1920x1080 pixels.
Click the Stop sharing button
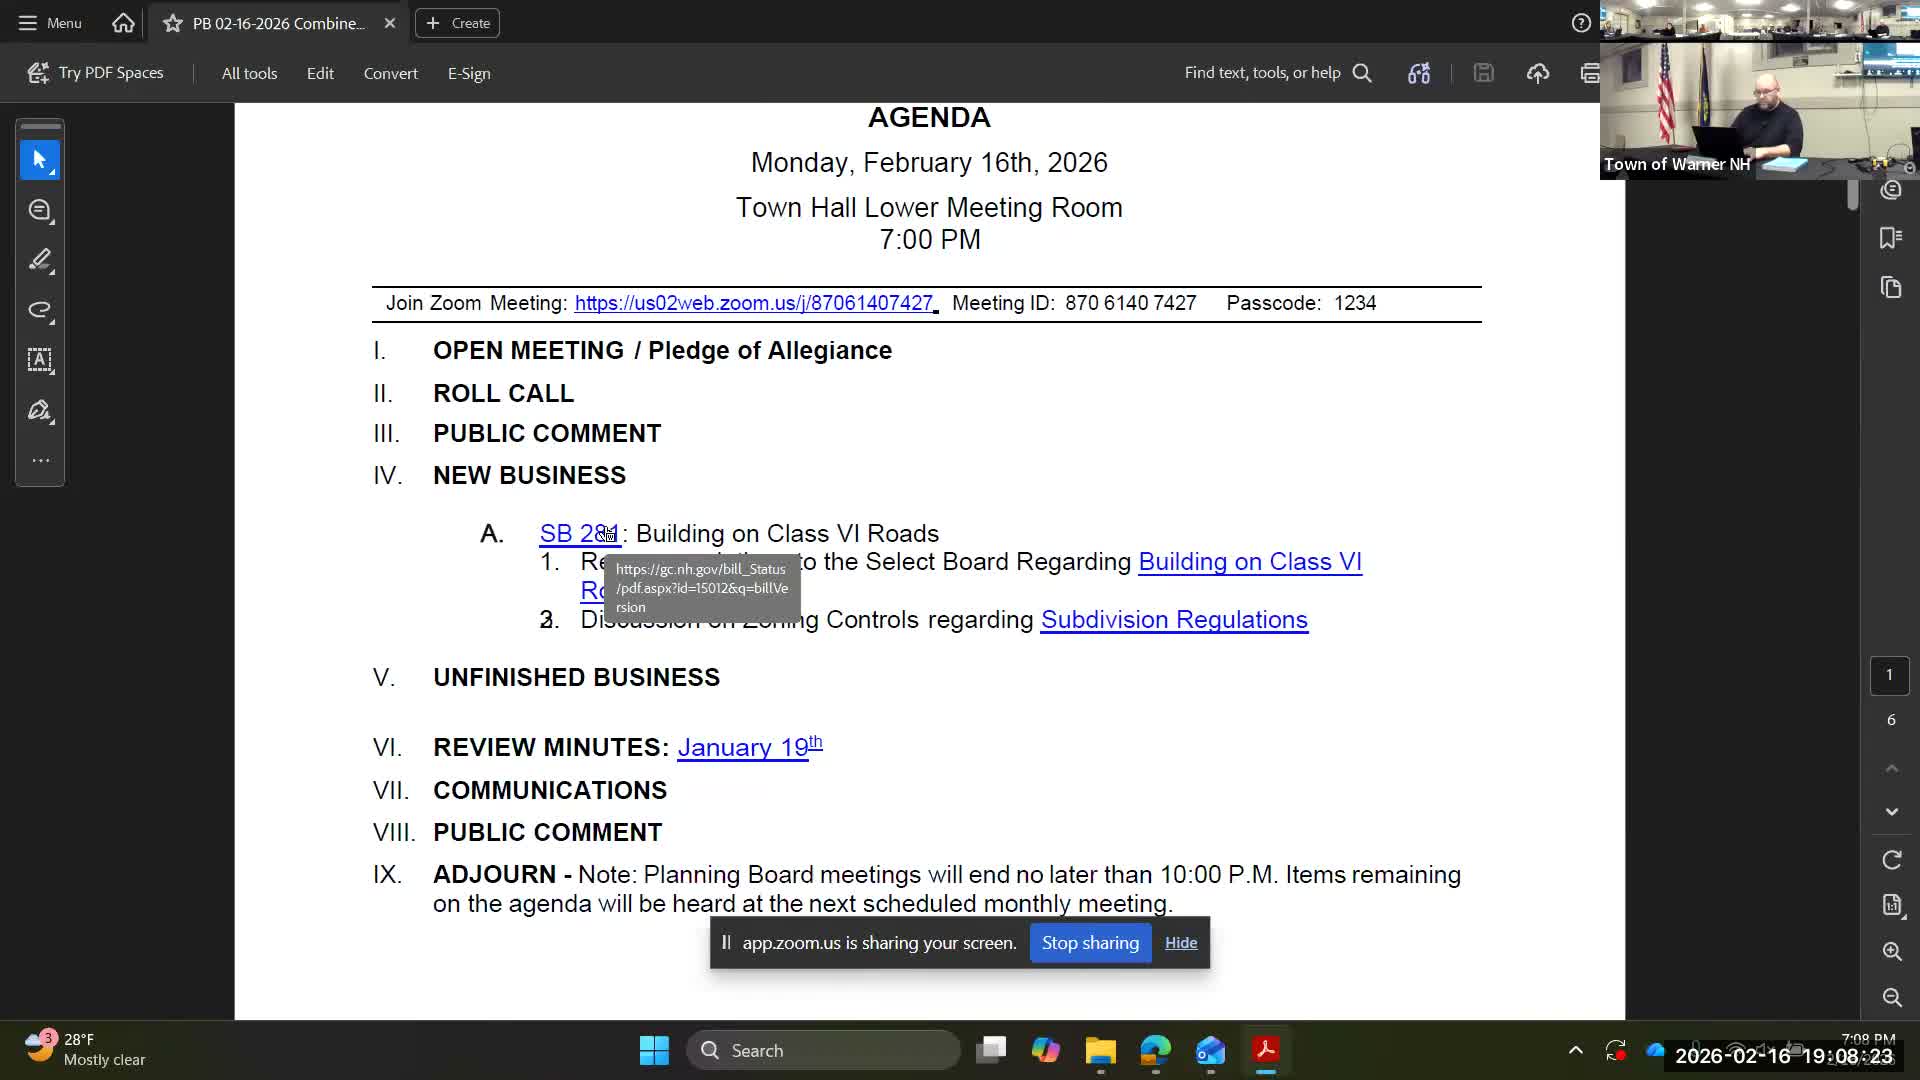[x=1090, y=943]
